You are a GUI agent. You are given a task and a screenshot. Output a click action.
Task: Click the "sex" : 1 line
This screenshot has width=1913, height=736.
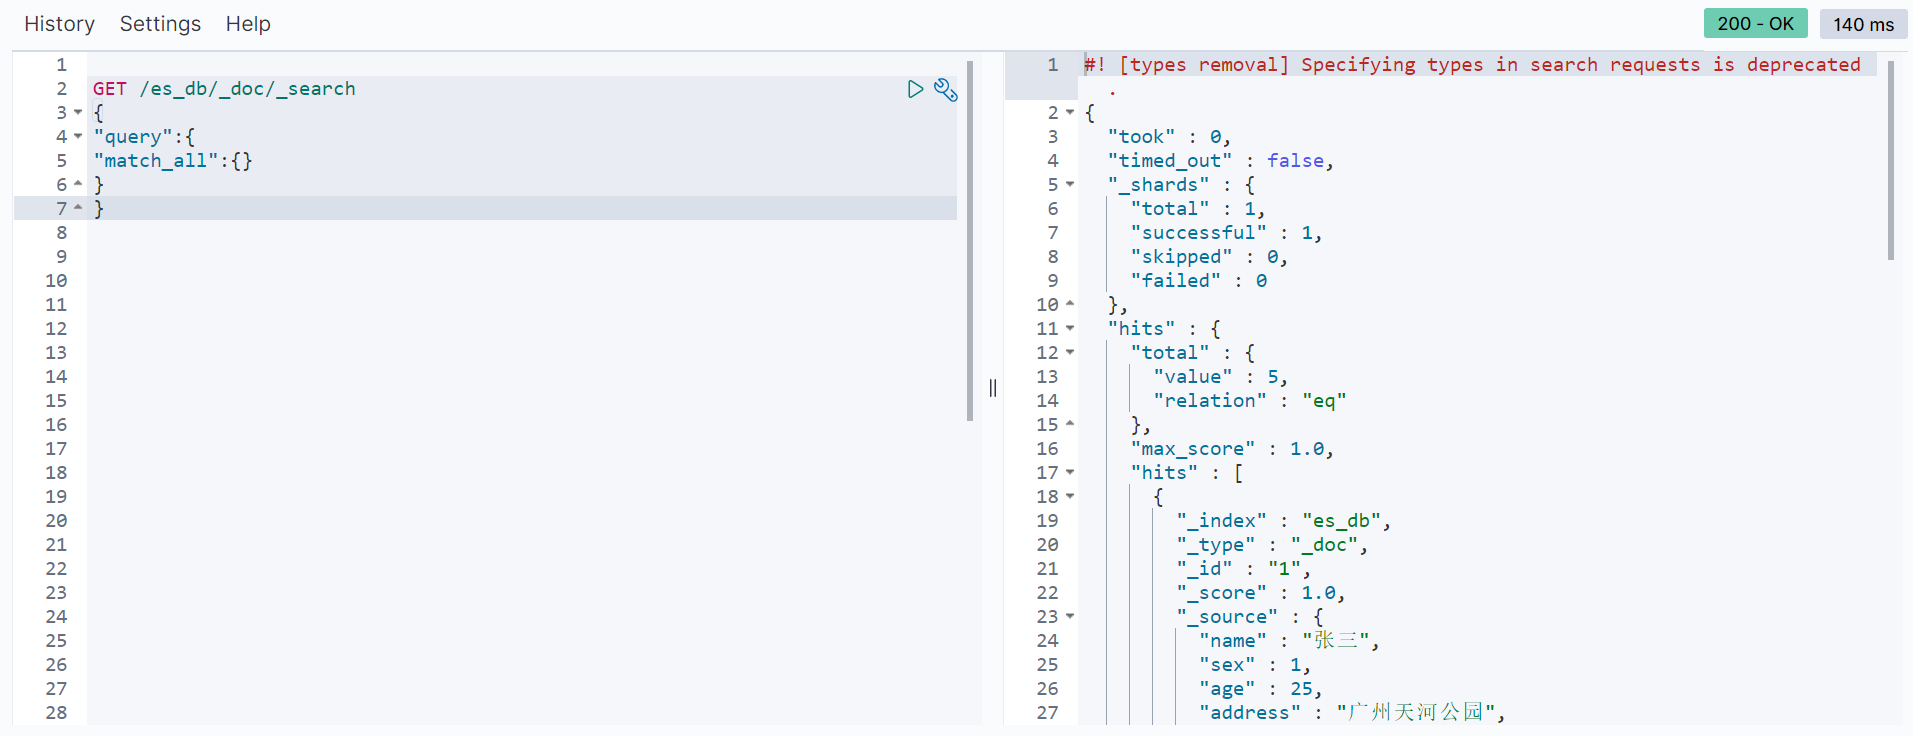(1255, 665)
